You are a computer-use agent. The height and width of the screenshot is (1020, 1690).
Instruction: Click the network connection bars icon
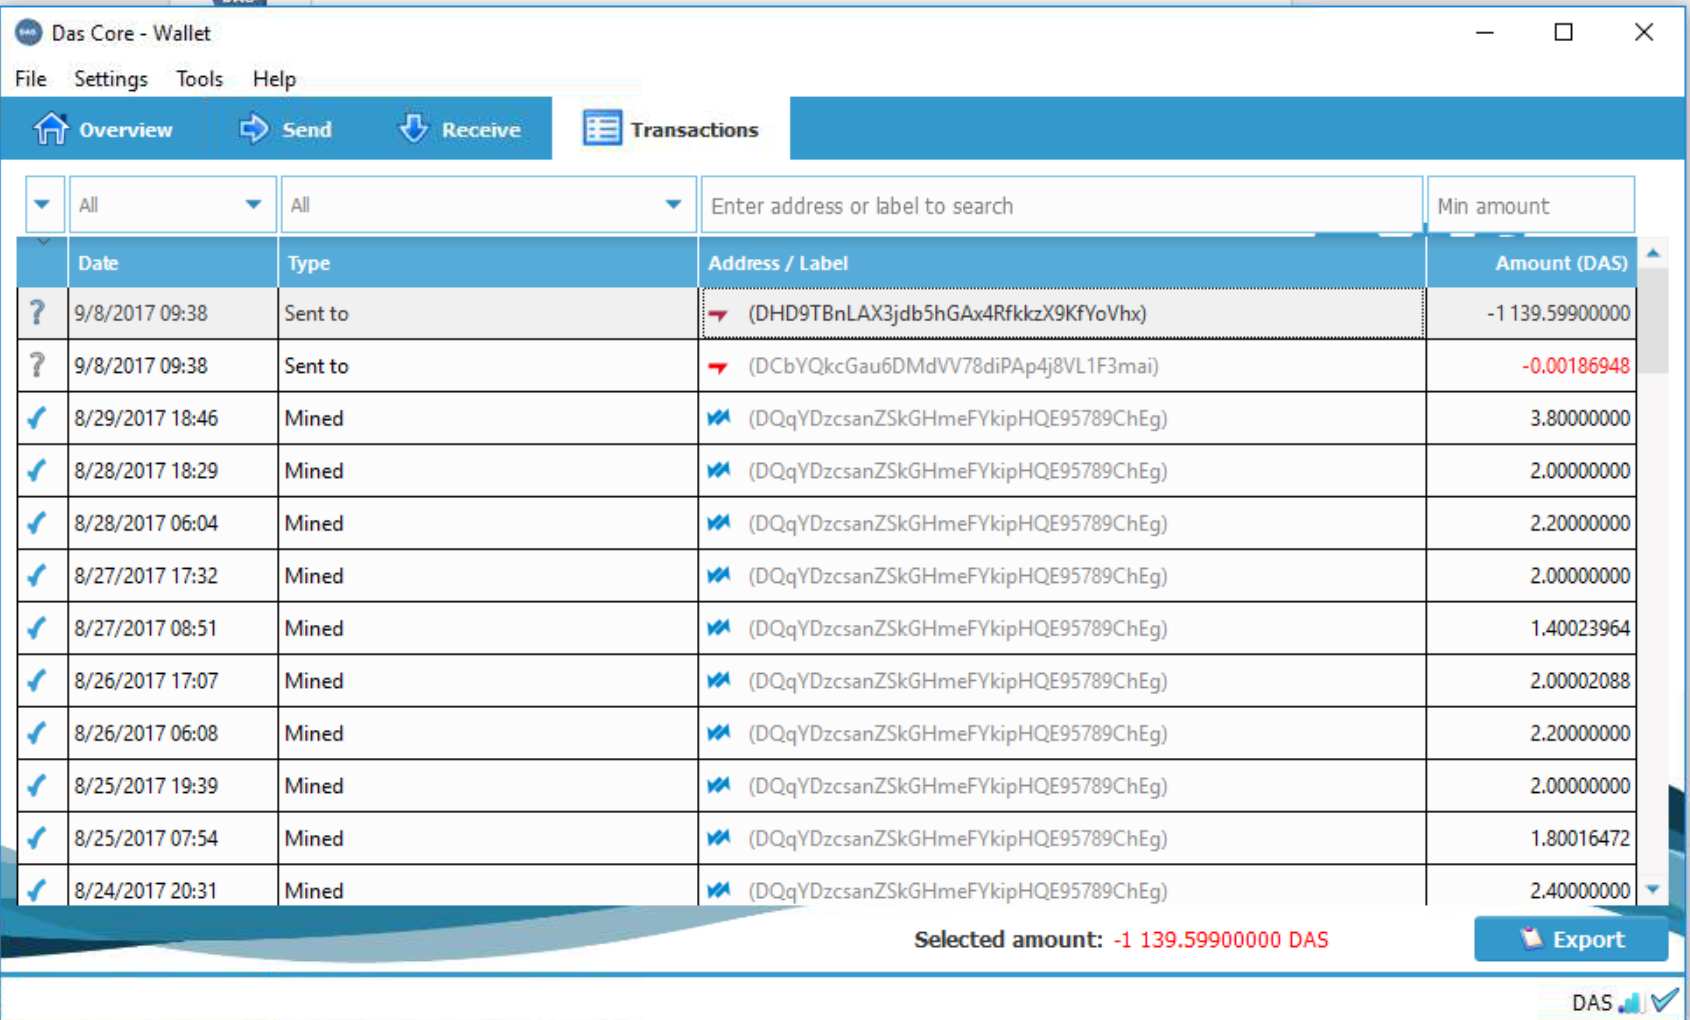(x=1631, y=1001)
